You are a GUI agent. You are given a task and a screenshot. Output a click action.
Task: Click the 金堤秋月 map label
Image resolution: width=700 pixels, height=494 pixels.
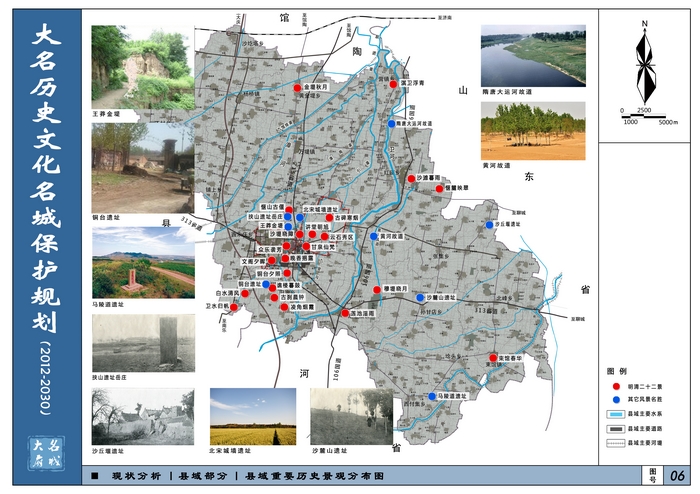[316, 87]
